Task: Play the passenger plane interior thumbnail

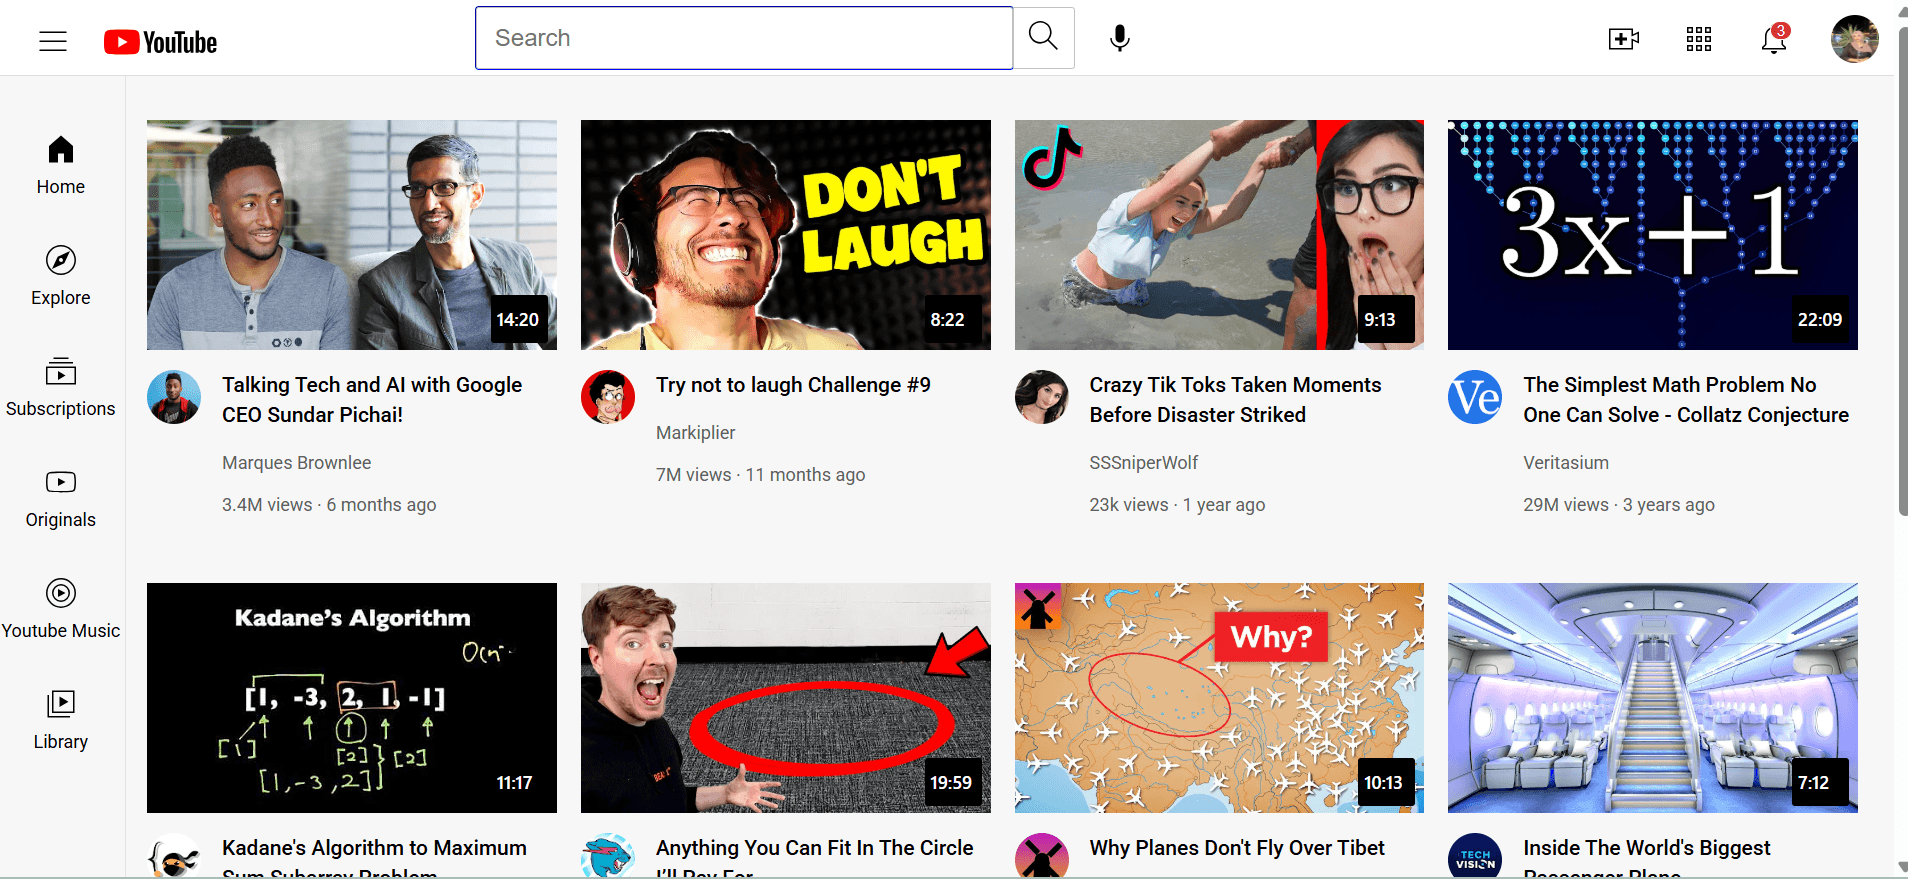Action: (1653, 698)
